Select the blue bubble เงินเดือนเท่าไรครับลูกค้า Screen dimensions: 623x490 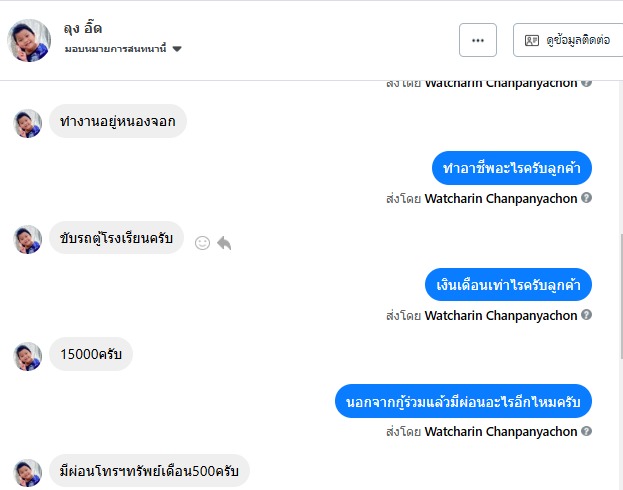508,285
